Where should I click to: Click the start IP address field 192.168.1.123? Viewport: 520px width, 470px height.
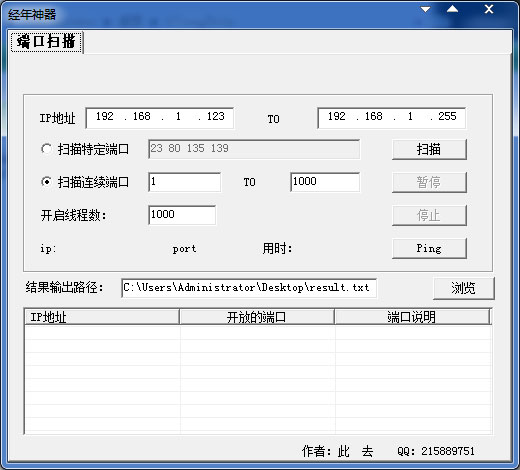pyautogui.click(x=160, y=118)
